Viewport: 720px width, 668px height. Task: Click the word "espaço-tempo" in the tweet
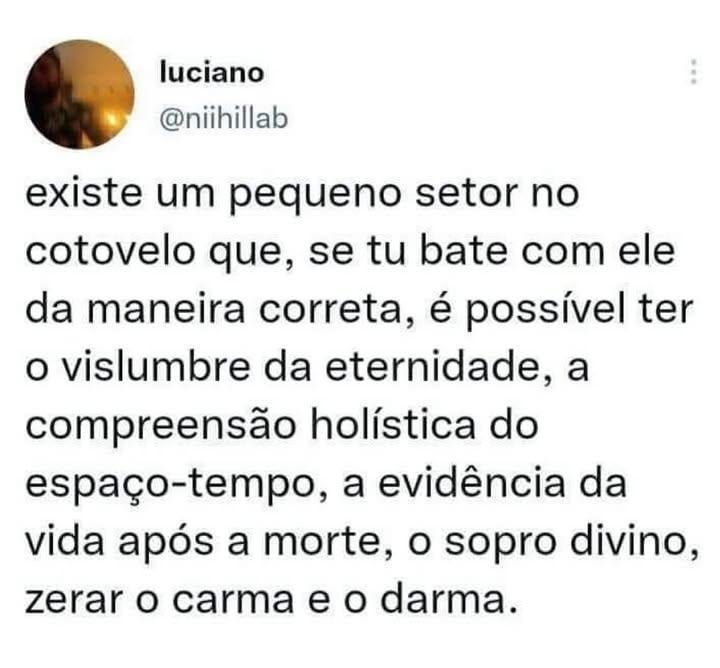click(169, 486)
